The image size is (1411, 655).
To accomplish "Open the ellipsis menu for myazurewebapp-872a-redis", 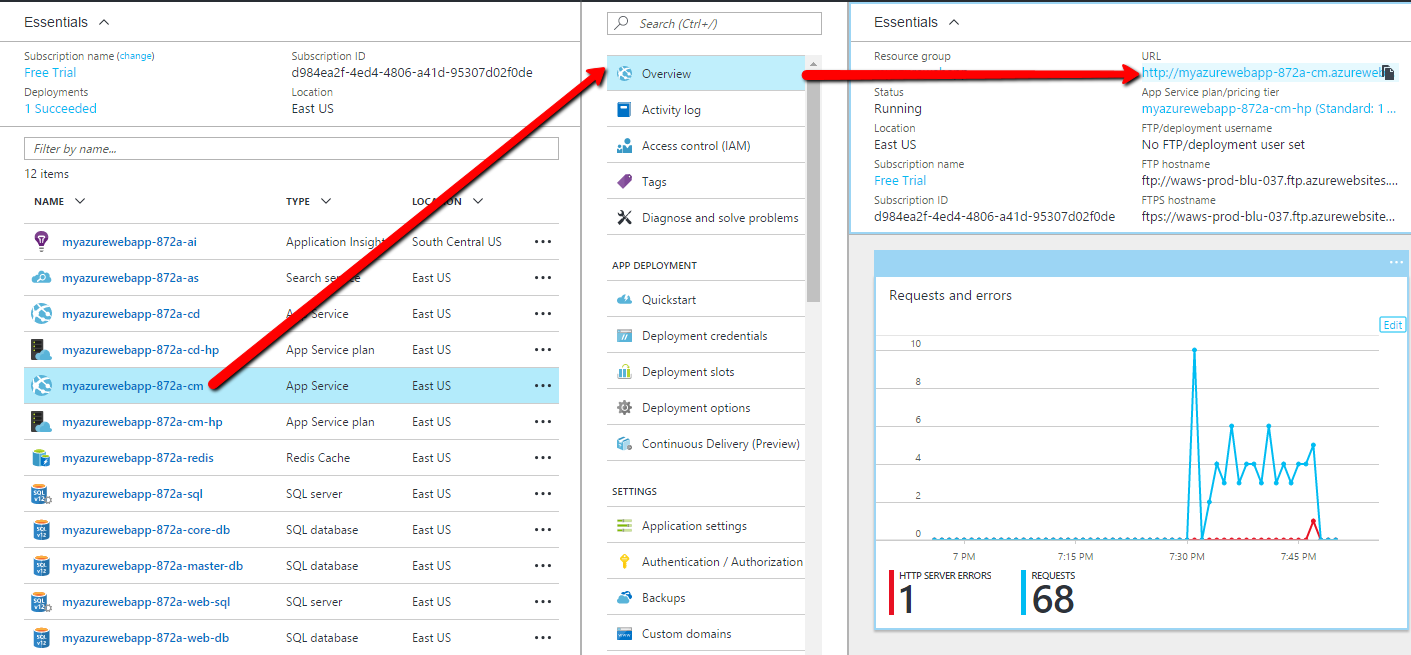I will click(x=543, y=458).
